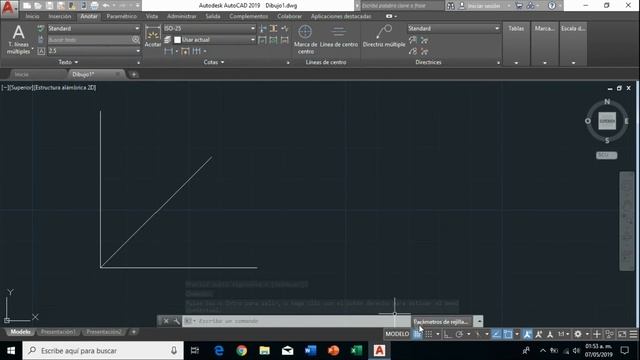Click the layer color swatch beside Usar actual
The width and height of the screenshot is (640, 360).
pos(177,40)
